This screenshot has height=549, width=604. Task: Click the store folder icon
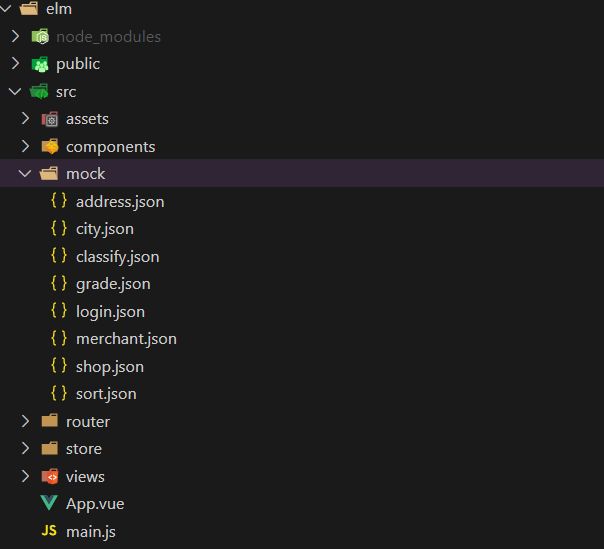(50, 448)
